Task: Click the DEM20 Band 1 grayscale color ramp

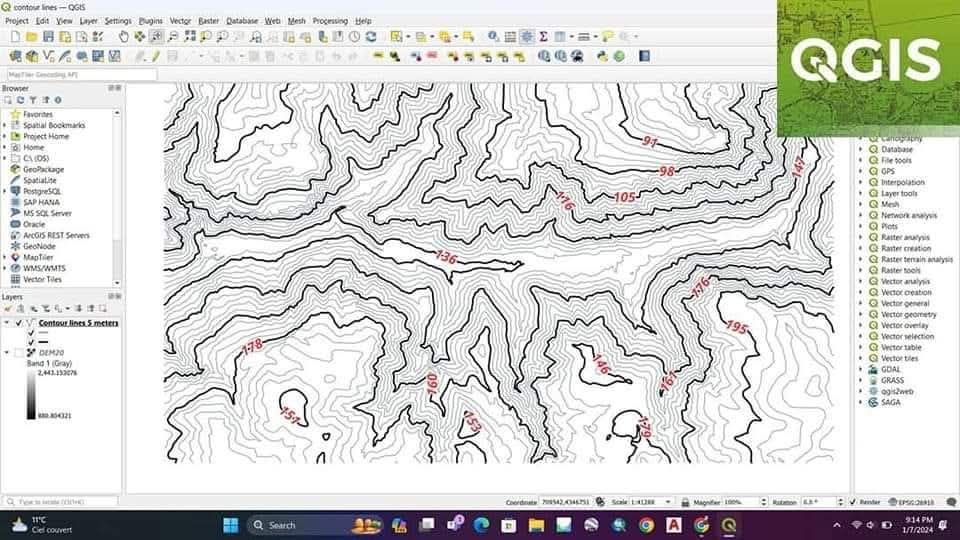Action: pyautogui.click(x=31, y=394)
